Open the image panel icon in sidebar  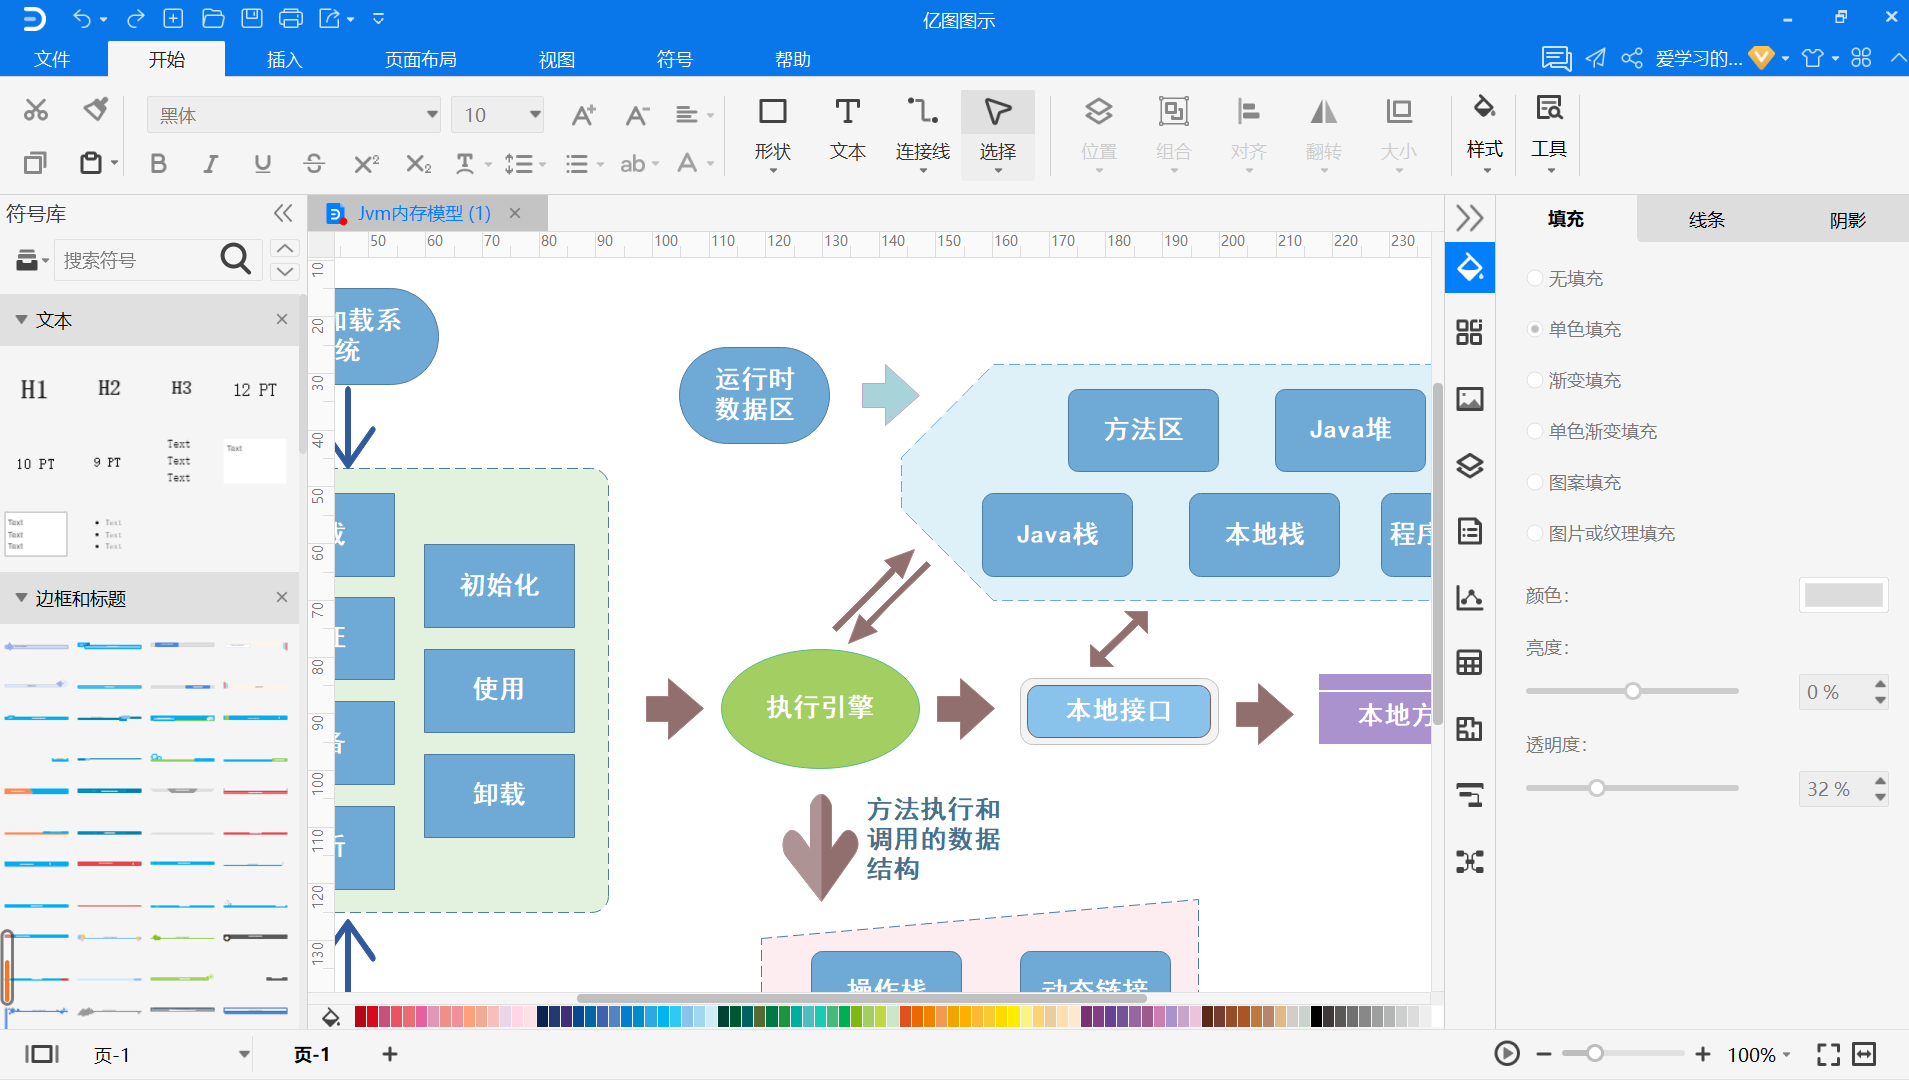1469,399
